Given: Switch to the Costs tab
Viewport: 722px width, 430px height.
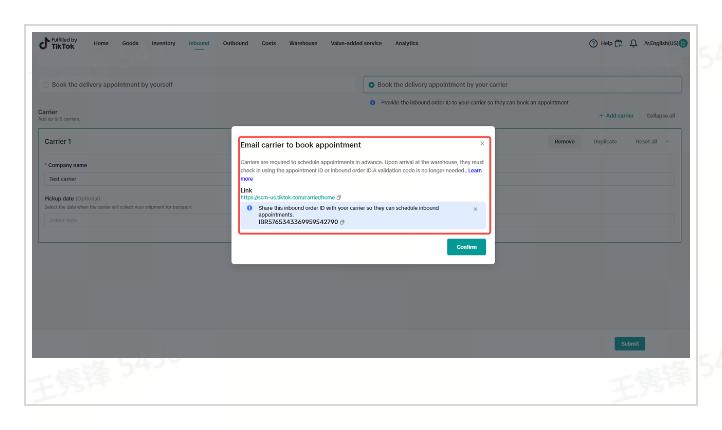Looking at the screenshot, I should [x=268, y=43].
